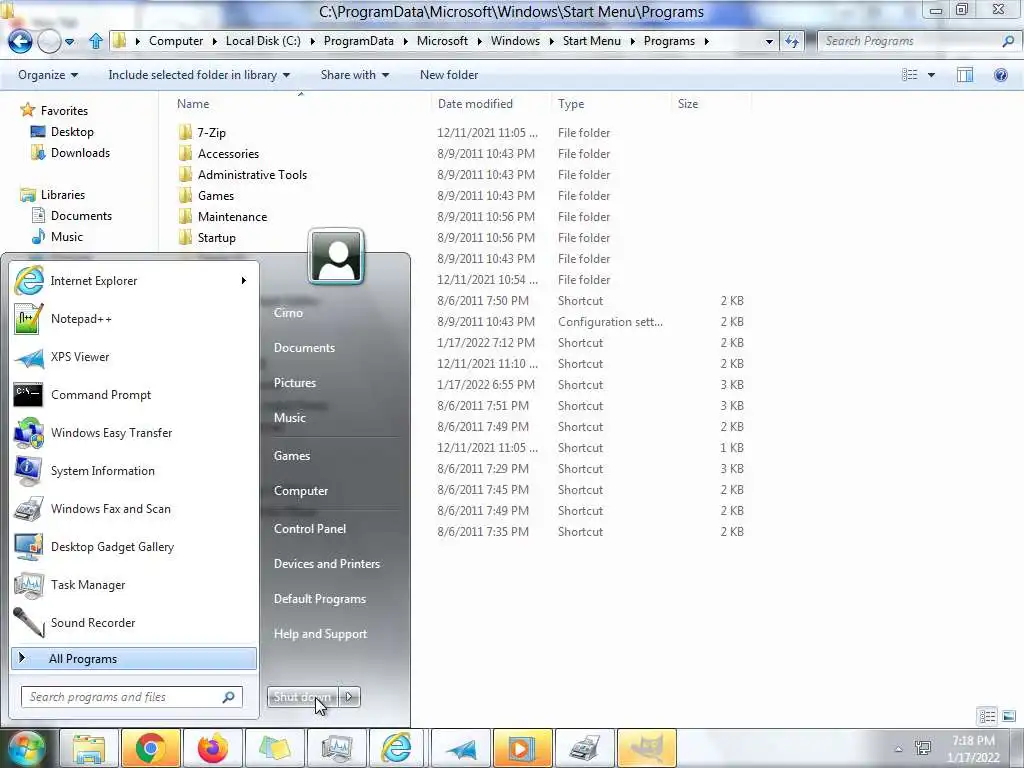Image resolution: width=1024 pixels, height=768 pixels.
Task: Expand Internet Explorer jump list arrow
Action: [244, 281]
